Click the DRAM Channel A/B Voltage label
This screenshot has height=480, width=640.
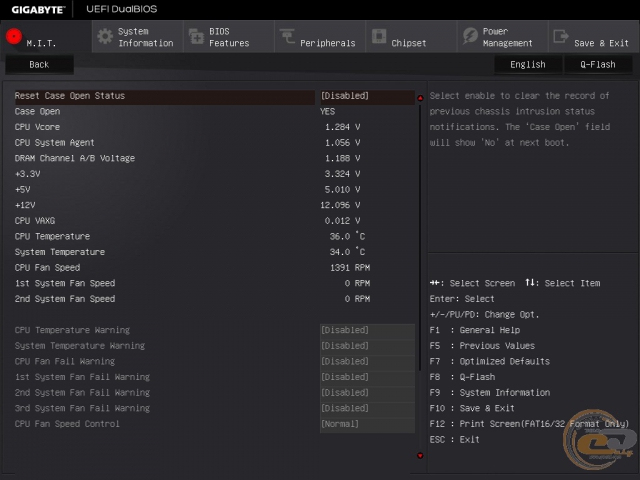75,158
